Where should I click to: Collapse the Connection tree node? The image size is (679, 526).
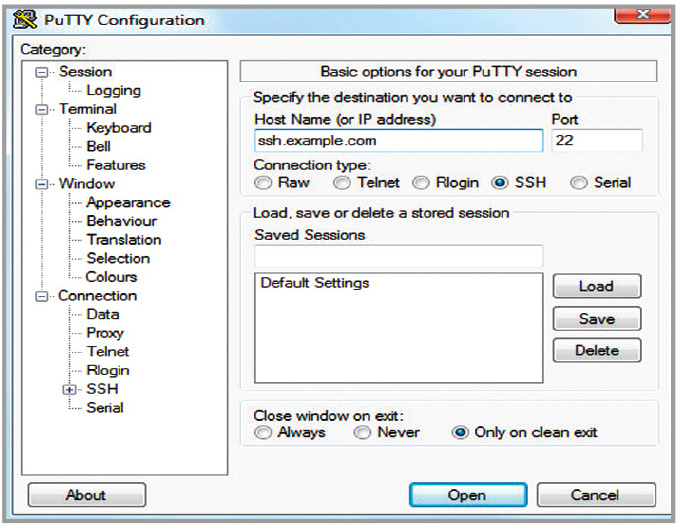click(x=42, y=297)
